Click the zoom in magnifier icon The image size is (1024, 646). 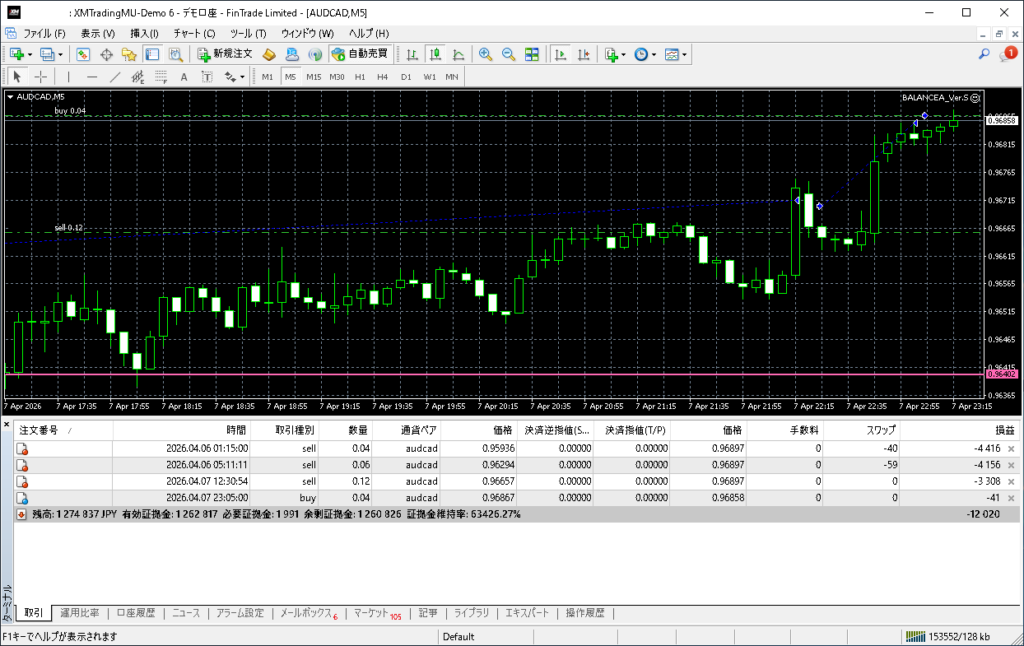point(485,54)
